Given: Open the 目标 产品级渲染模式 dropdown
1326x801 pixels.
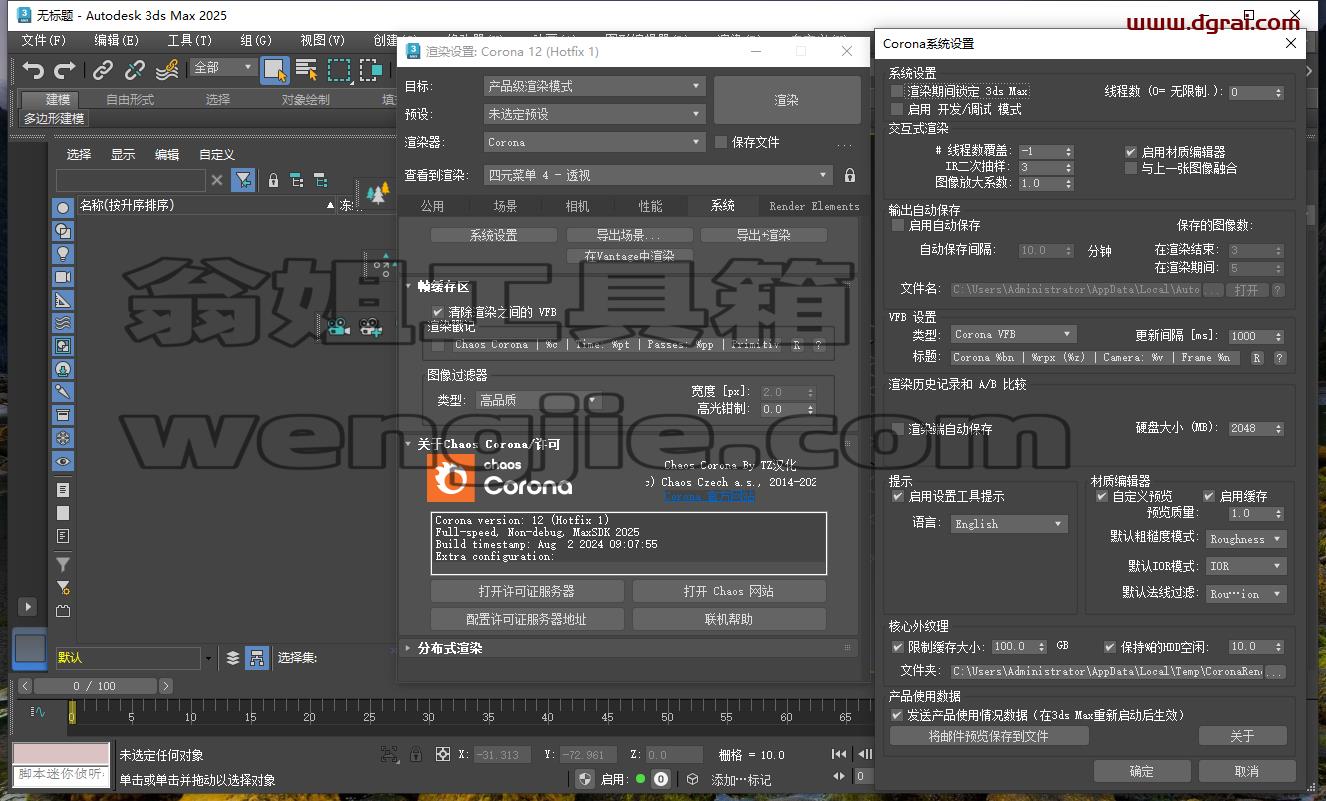Looking at the screenshot, I should (x=595, y=86).
